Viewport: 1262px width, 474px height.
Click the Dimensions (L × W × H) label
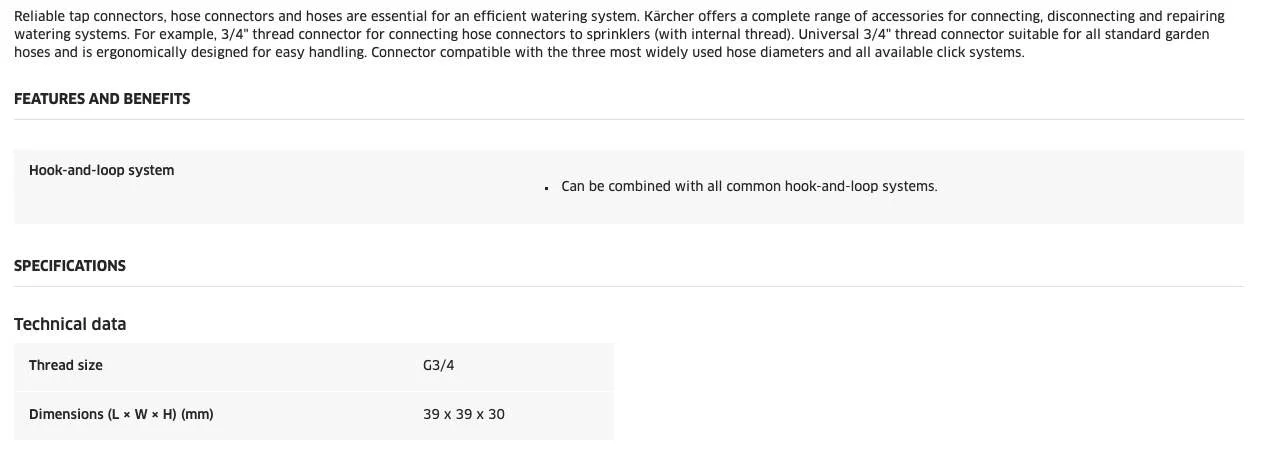pyautogui.click(x=121, y=414)
